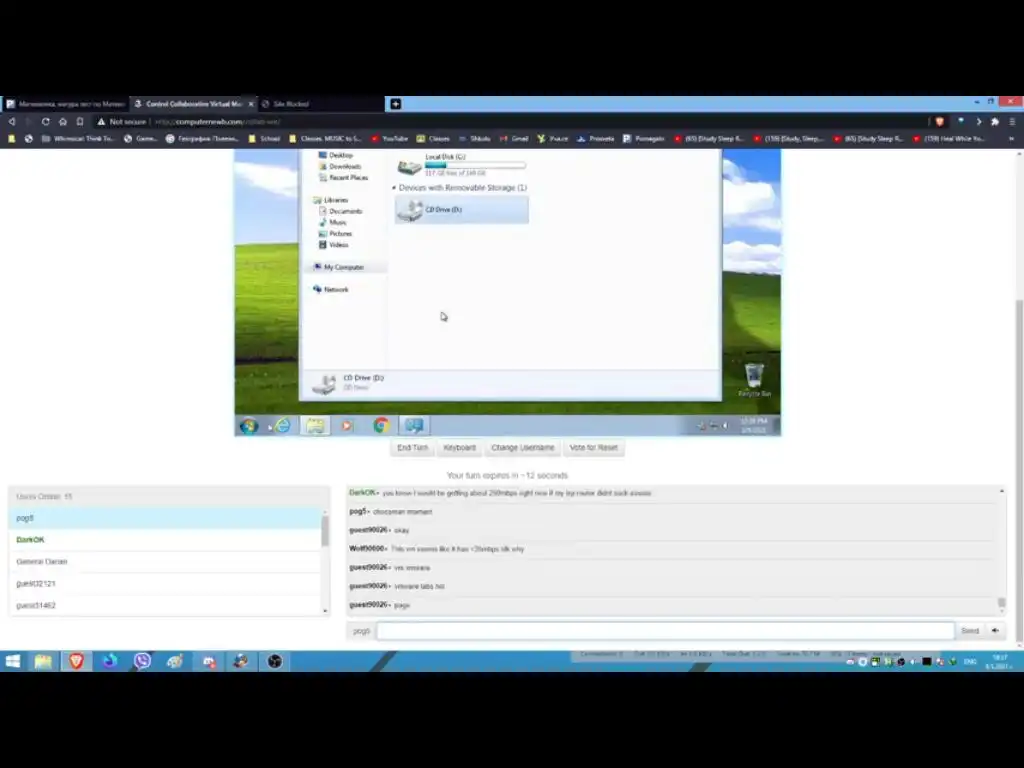Click the Brave icon on host taskbar
The width and height of the screenshot is (1024, 768).
pos(76,661)
